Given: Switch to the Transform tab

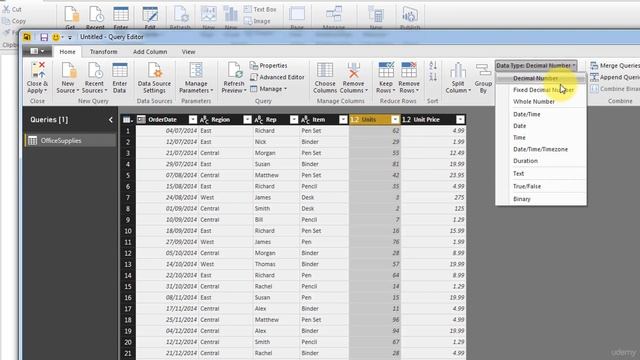Looking at the screenshot, I should pyautogui.click(x=103, y=52).
